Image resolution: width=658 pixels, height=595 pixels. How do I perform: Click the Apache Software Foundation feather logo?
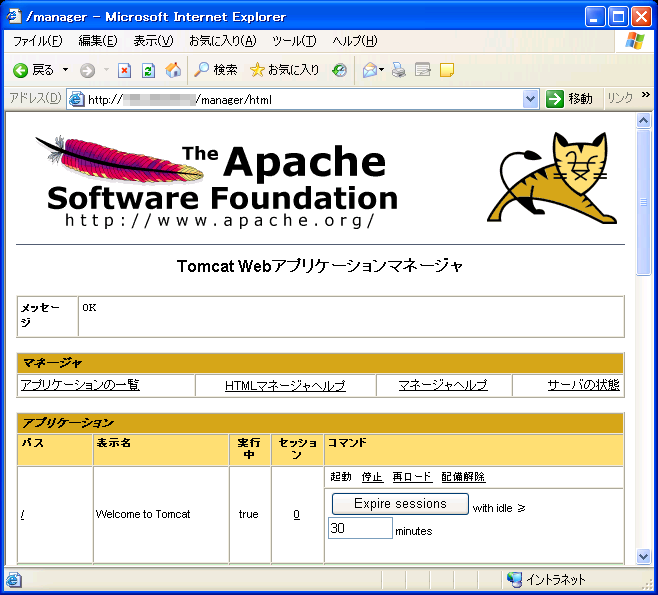click(x=216, y=181)
